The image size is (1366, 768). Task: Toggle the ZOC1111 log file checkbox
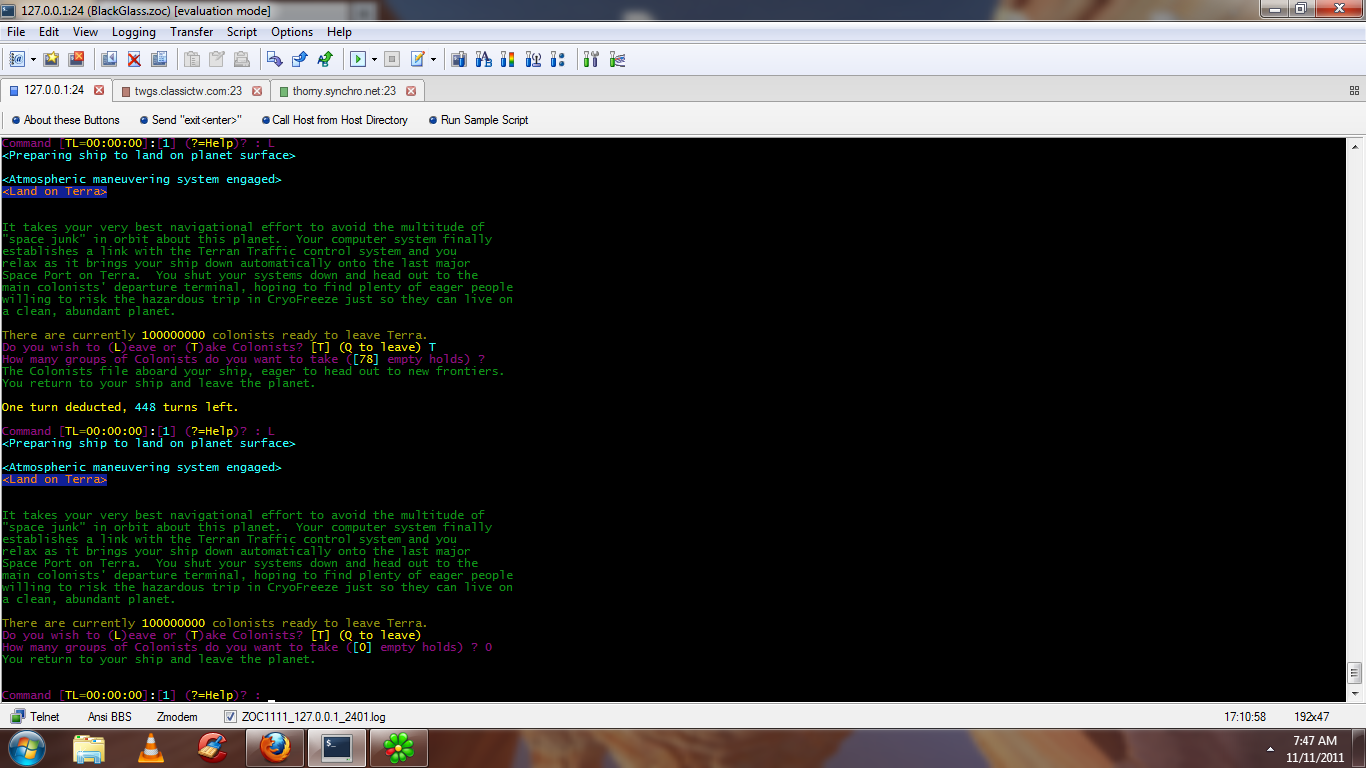click(x=231, y=716)
